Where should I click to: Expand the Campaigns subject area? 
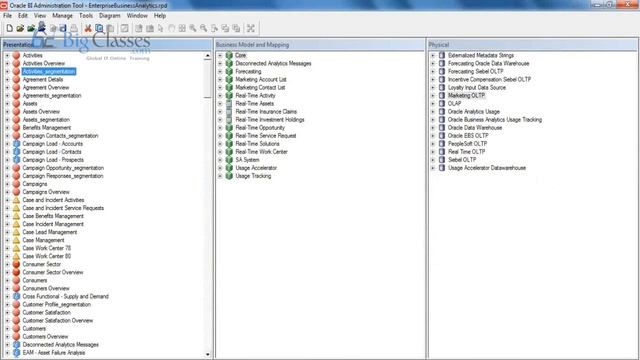coord(7,184)
